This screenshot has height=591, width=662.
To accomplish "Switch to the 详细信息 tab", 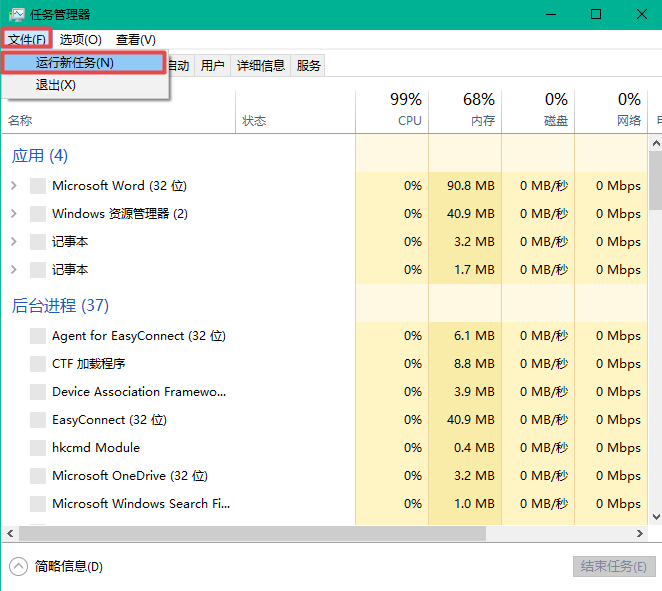I will click(260, 65).
